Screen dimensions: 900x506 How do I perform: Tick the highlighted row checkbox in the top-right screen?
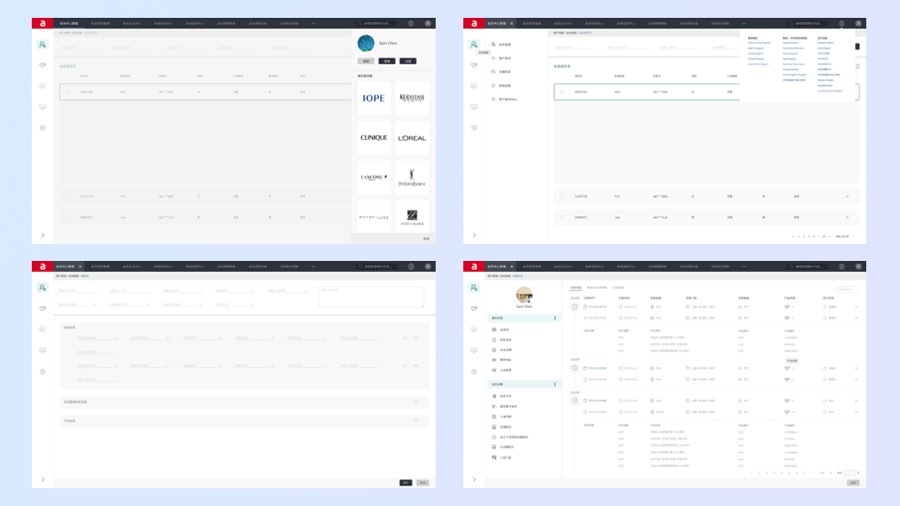click(x=562, y=92)
